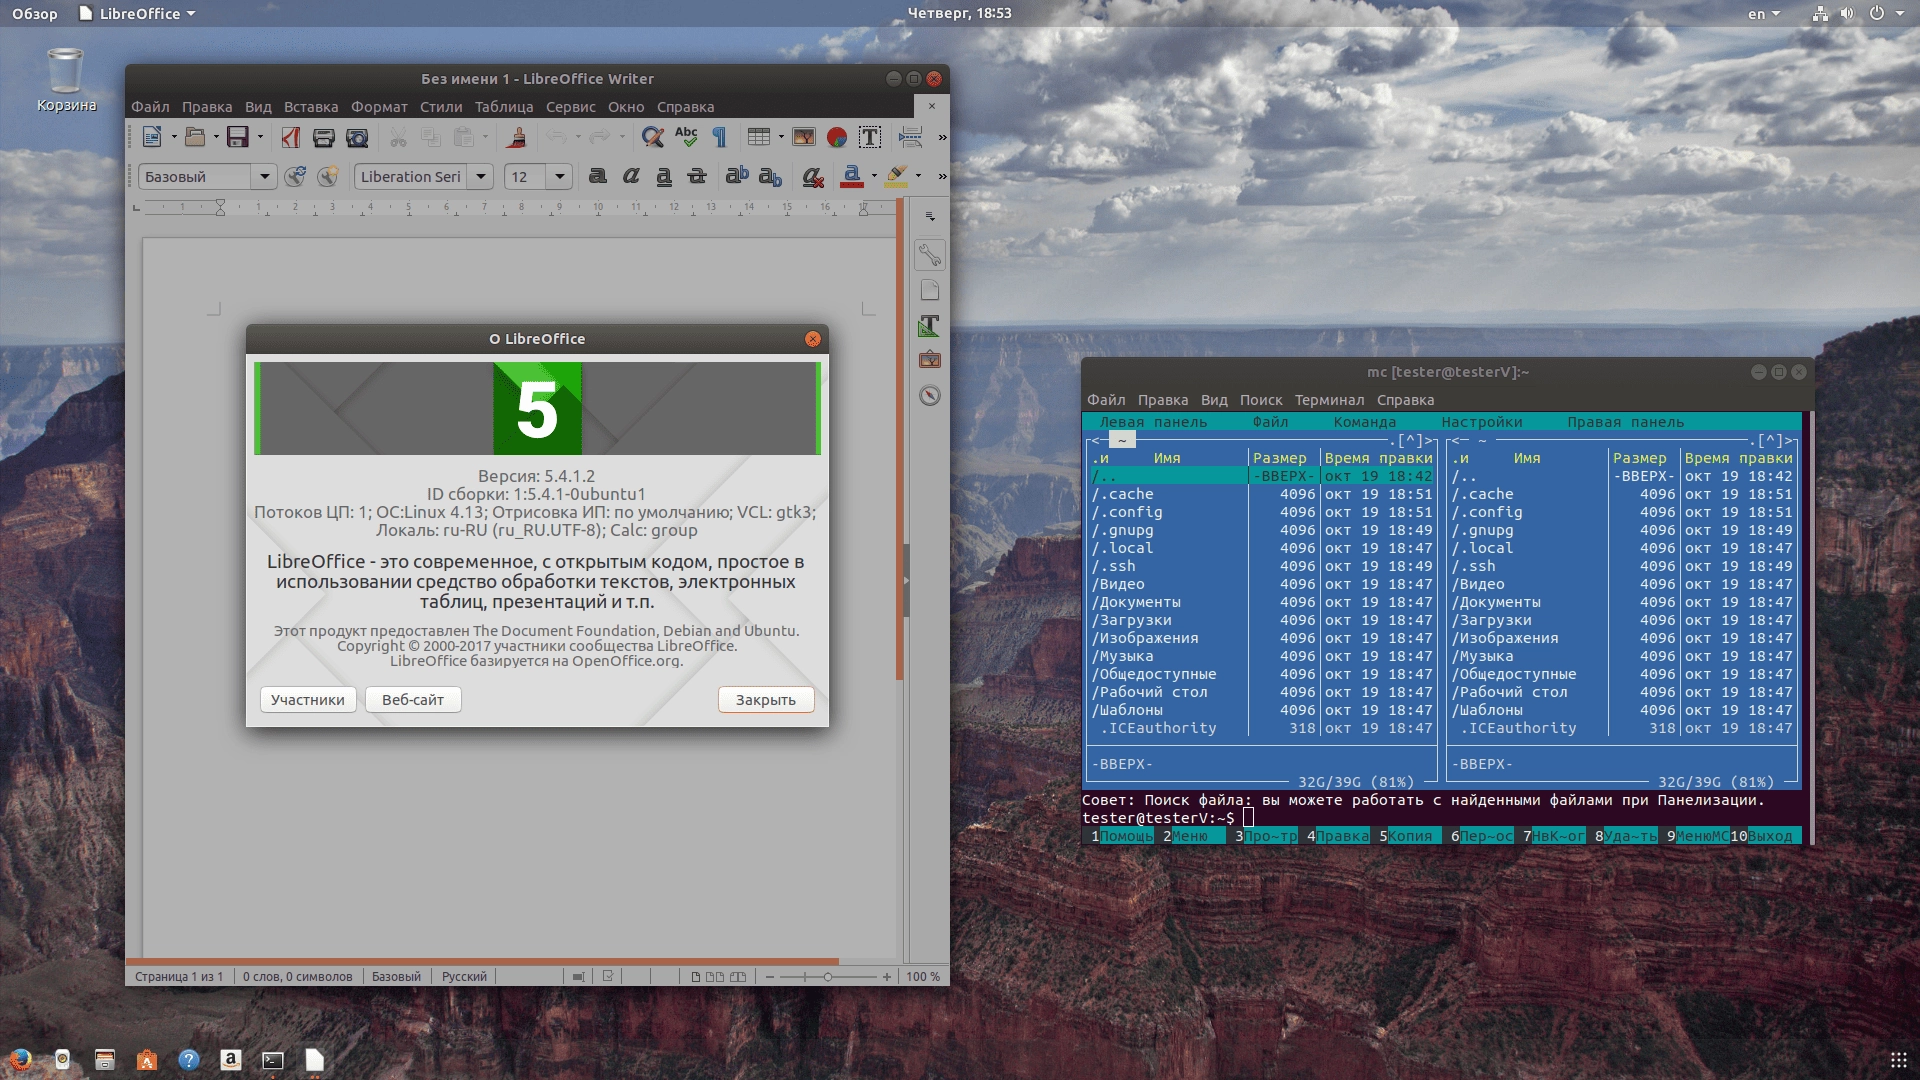Export the document directly as PDF
Screen dimensions: 1920x1080
pos(291,137)
